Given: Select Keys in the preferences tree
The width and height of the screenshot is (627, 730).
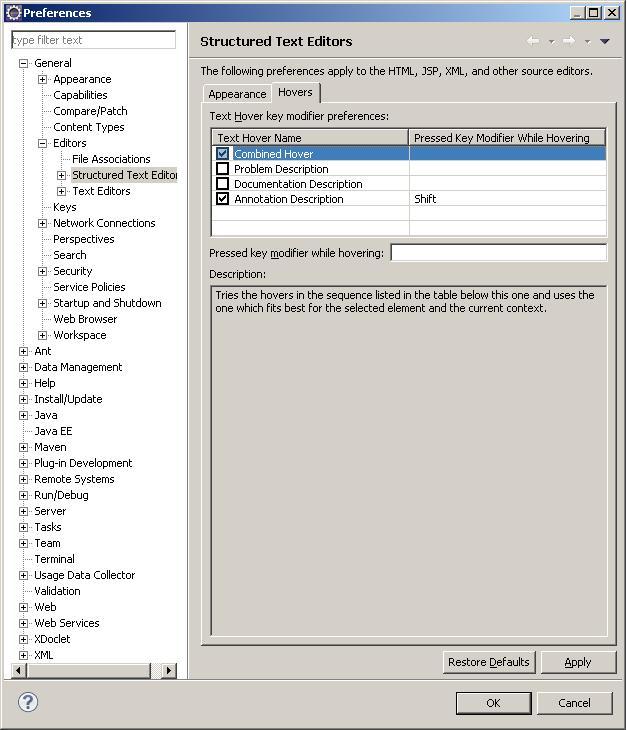Looking at the screenshot, I should pyautogui.click(x=64, y=207).
